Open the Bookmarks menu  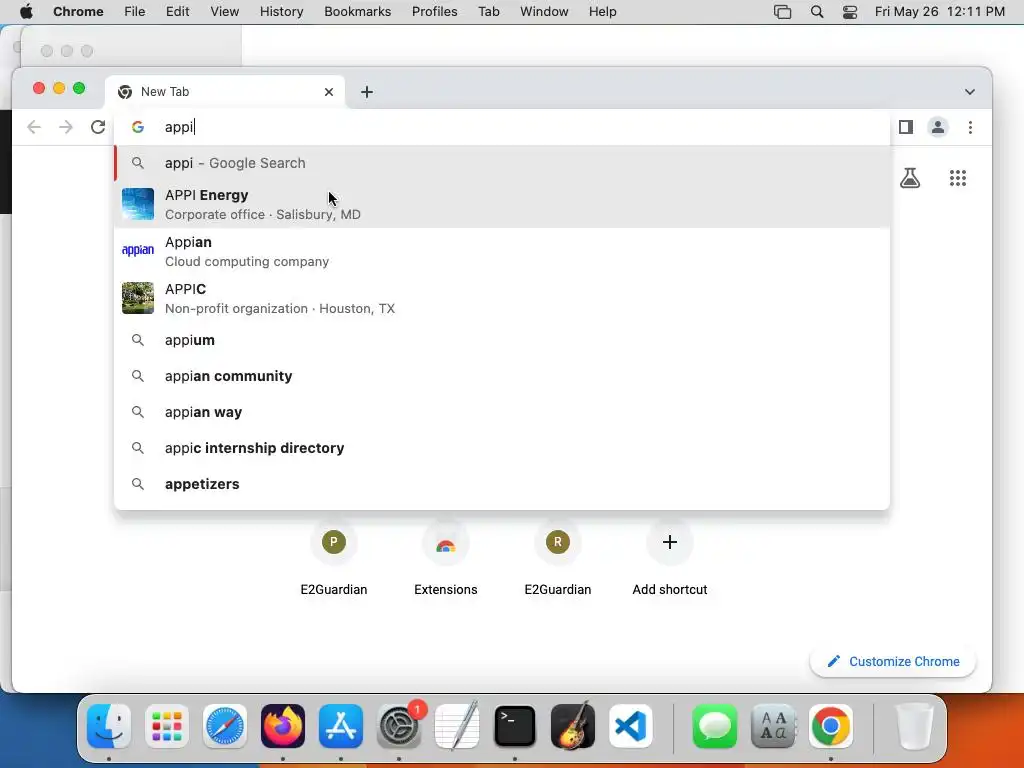click(357, 12)
